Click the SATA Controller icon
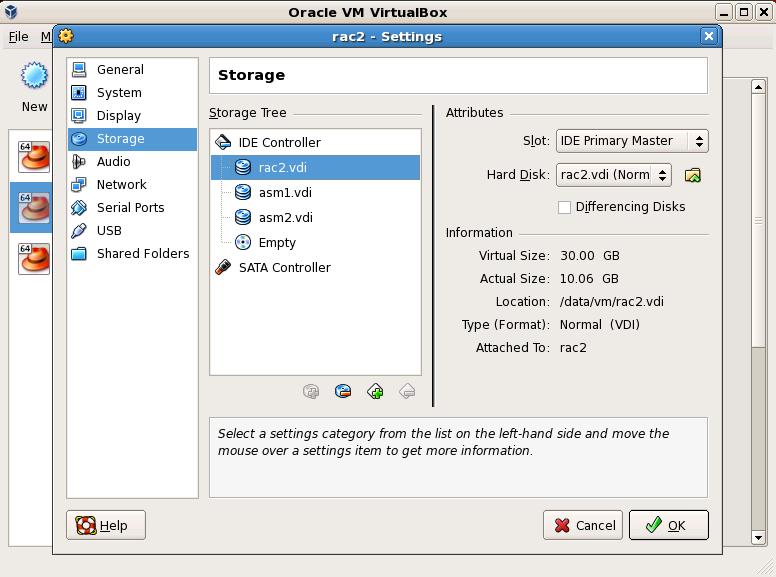The width and height of the screenshot is (776, 577). point(223,267)
